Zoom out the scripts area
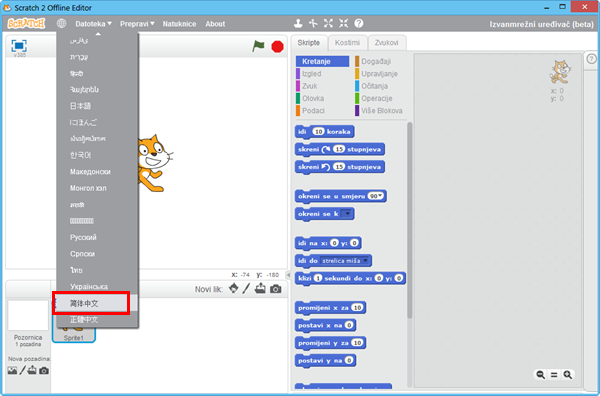The height and width of the screenshot is (396, 600). 541,375
